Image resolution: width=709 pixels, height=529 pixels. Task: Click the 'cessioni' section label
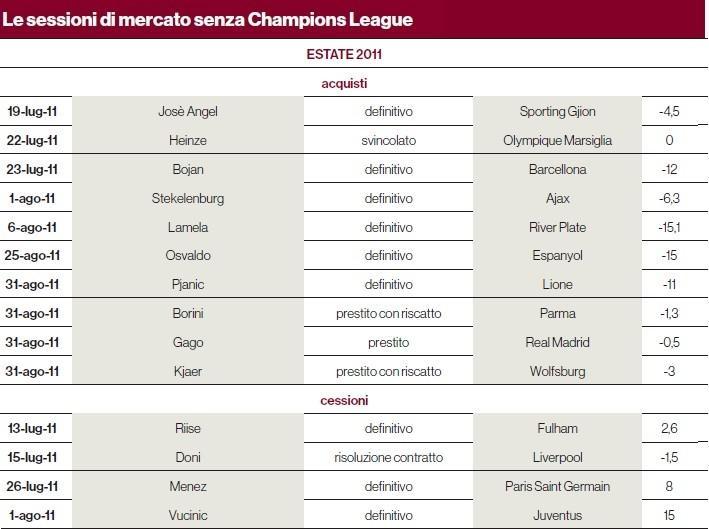pos(344,400)
